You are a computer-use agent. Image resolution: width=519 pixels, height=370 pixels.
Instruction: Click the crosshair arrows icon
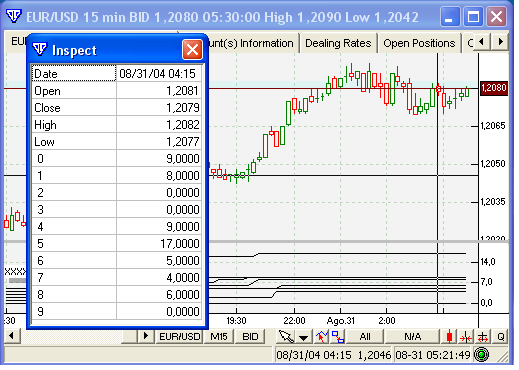point(482,337)
